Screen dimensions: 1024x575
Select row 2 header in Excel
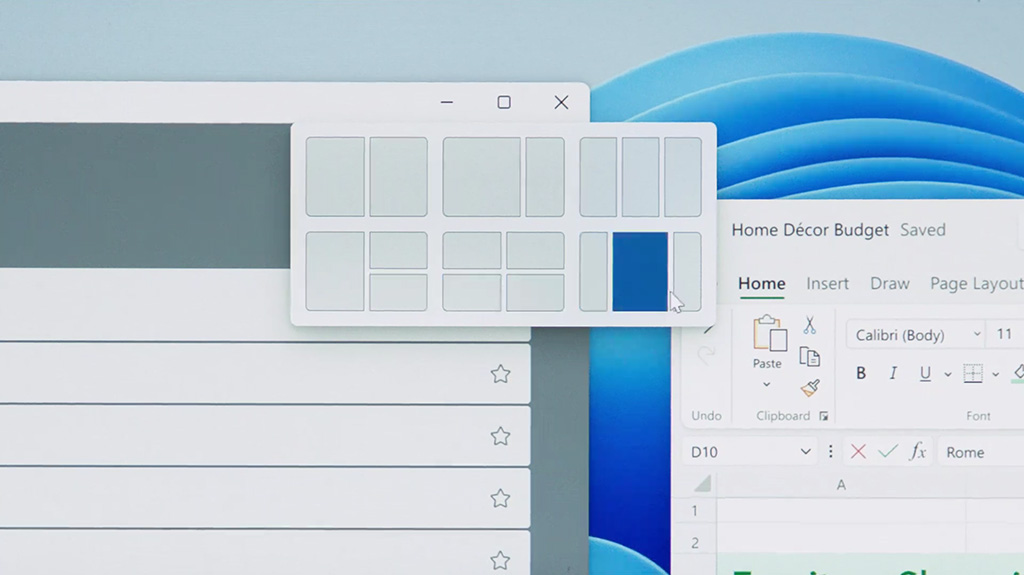695,543
